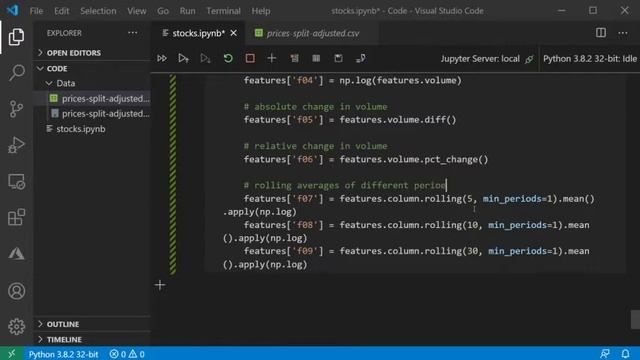The image size is (640, 360).
Task: Close the stocks.ipynb tab
Action: click(233, 33)
